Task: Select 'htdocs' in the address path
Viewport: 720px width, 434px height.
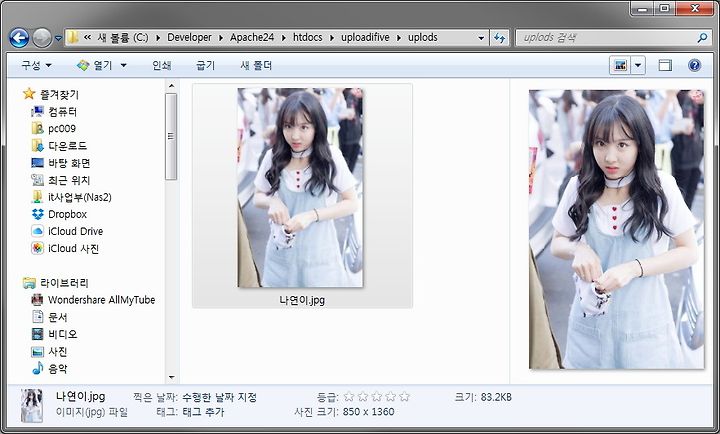Action: (x=308, y=37)
